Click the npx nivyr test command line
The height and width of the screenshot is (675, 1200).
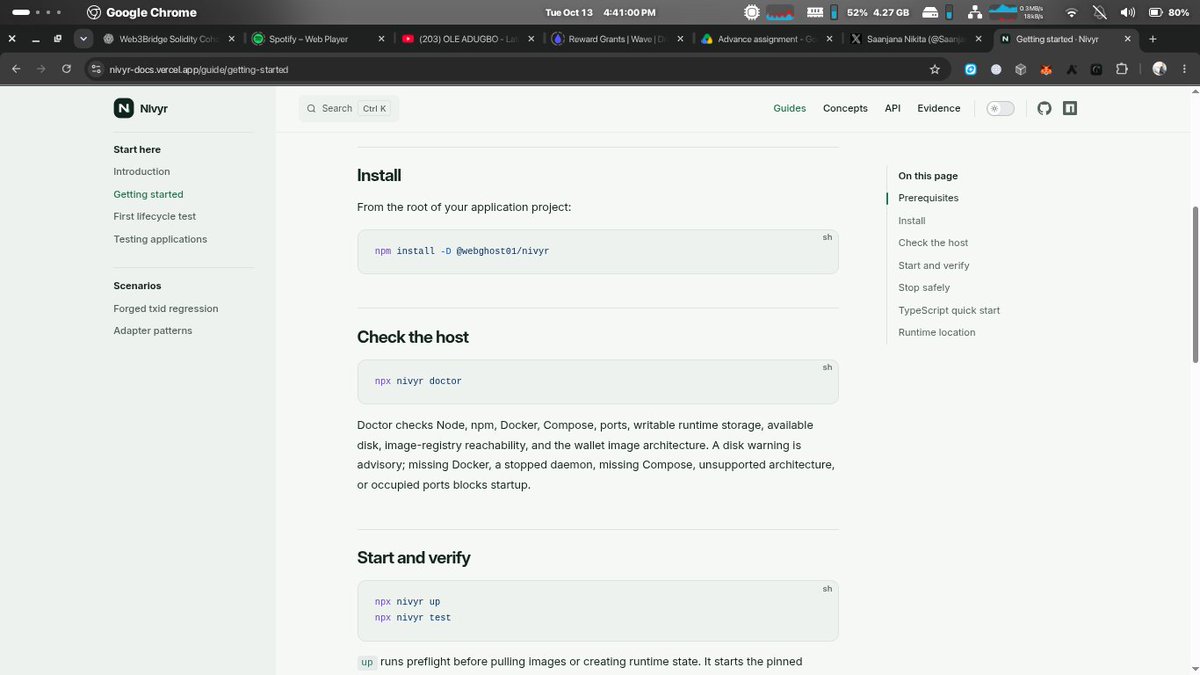tap(413, 618)
